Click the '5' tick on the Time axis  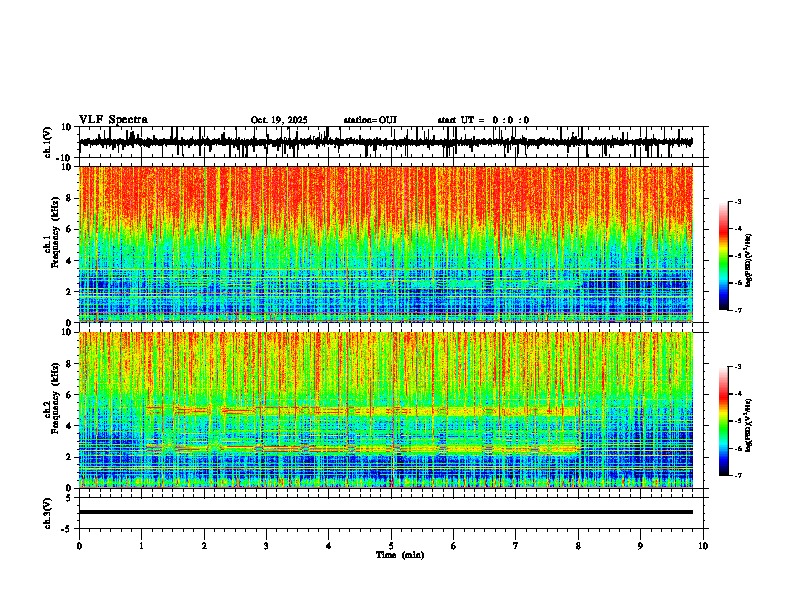391,546
